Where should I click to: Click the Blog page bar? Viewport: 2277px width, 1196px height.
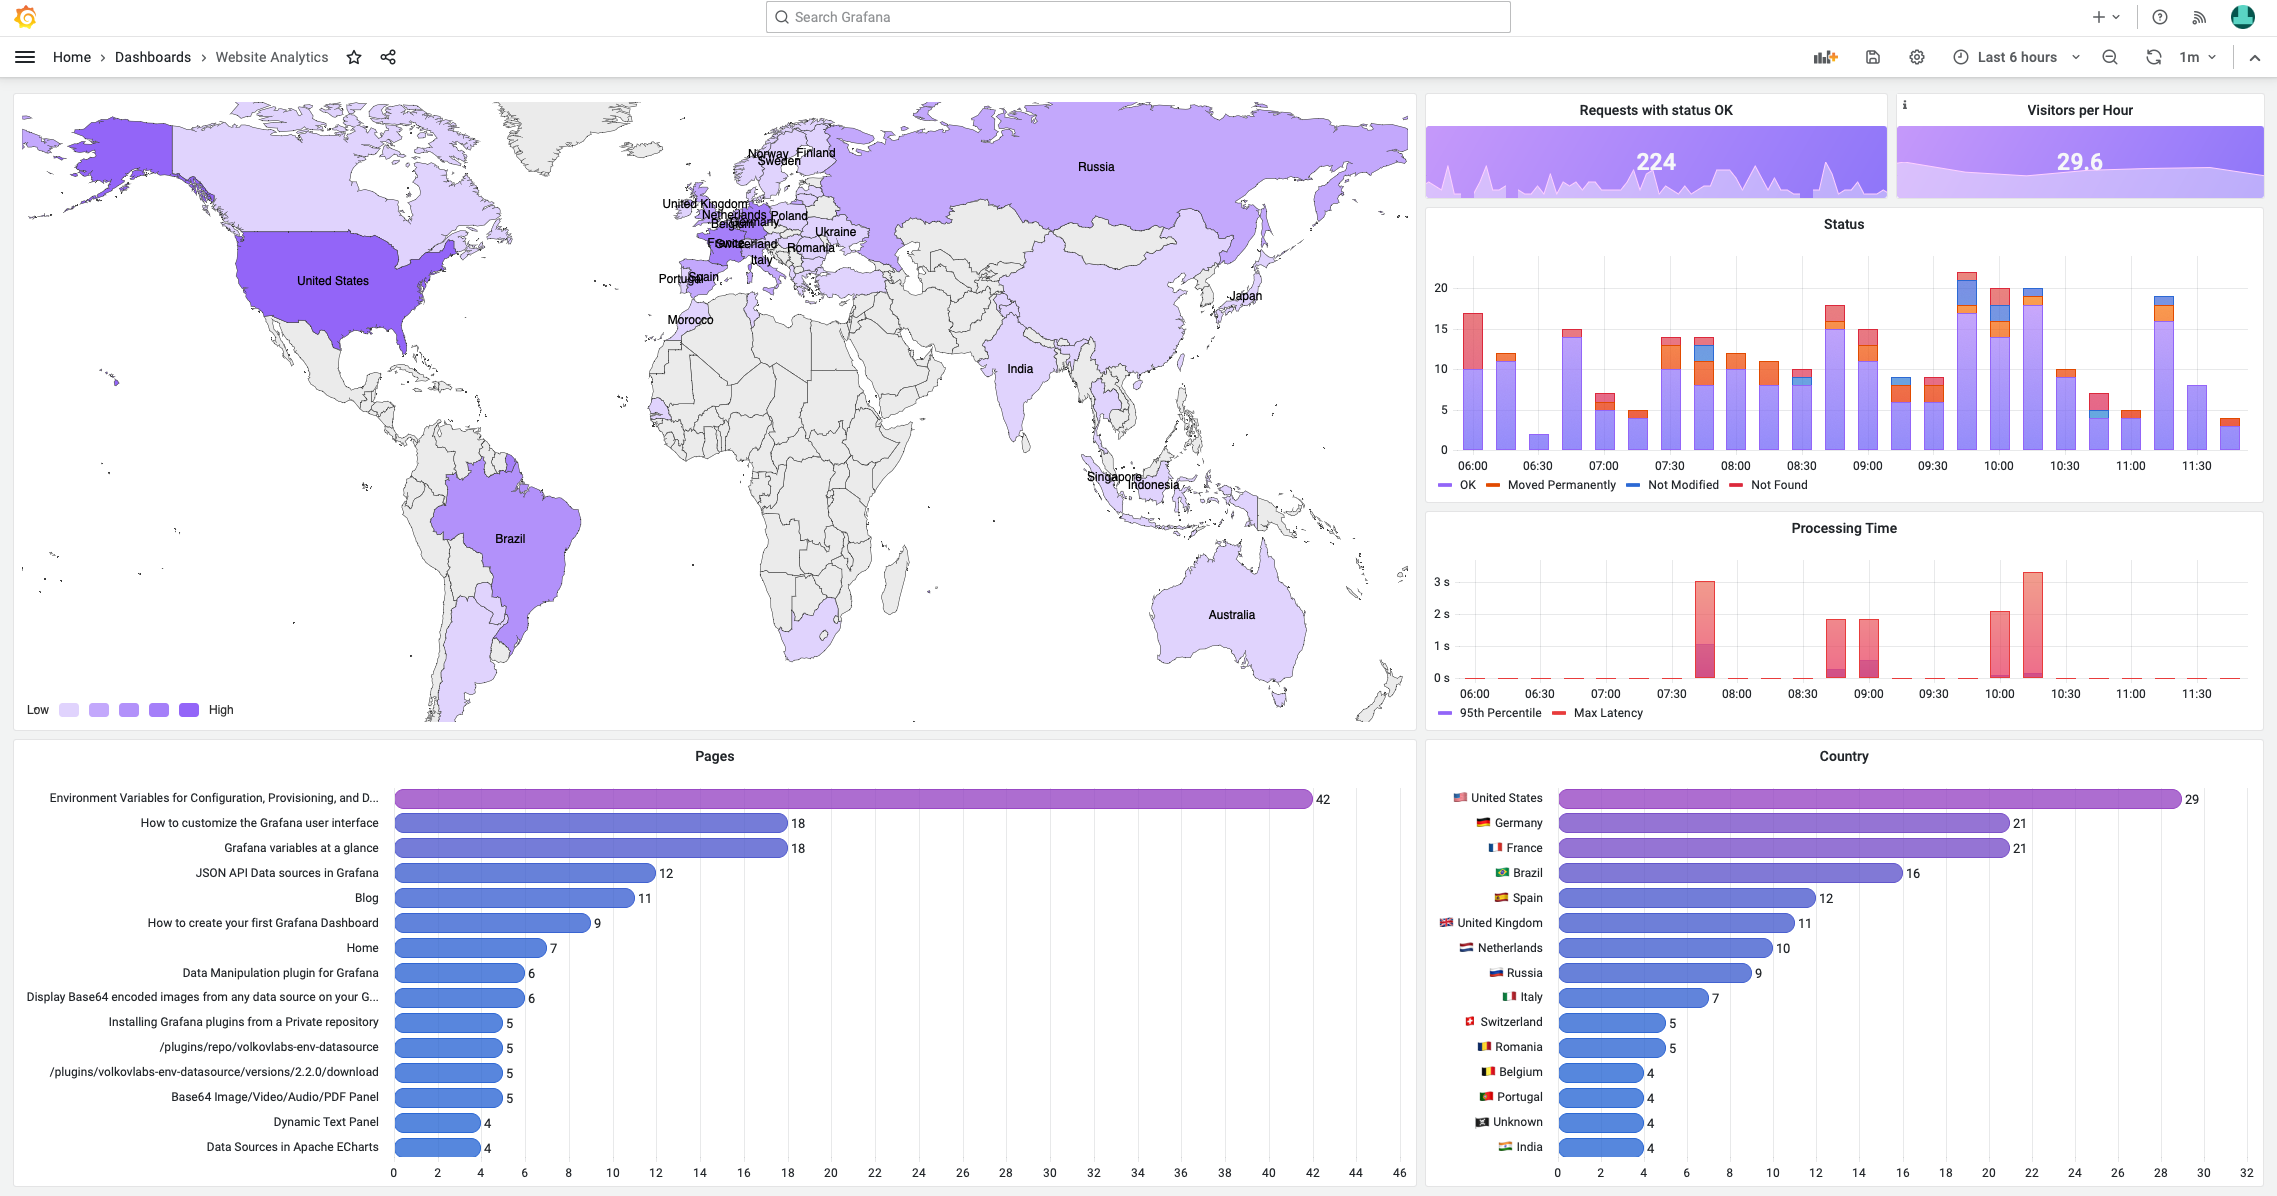pos(515,898)
